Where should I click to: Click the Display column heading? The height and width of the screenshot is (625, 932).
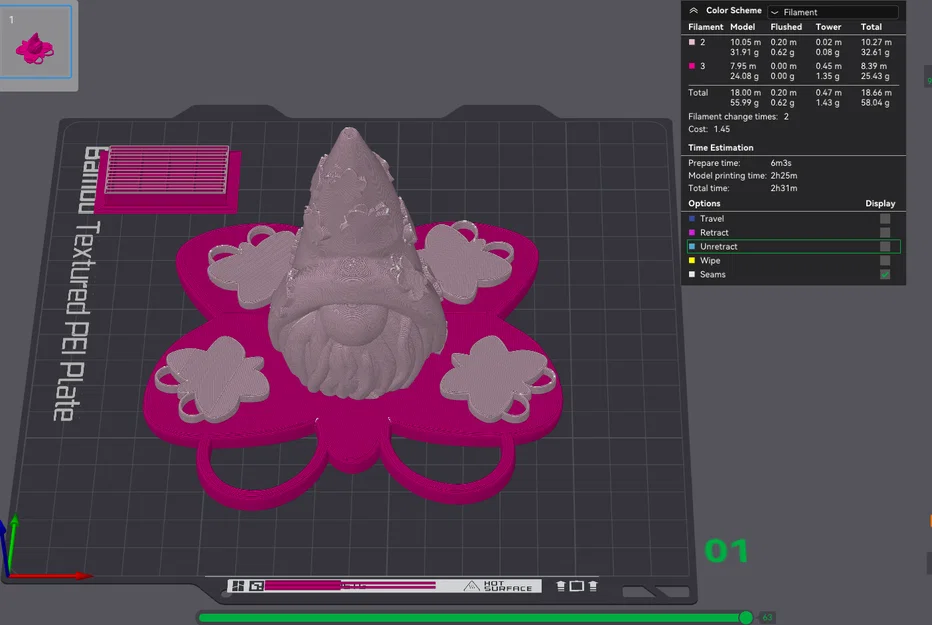click(x=880, y=203)
